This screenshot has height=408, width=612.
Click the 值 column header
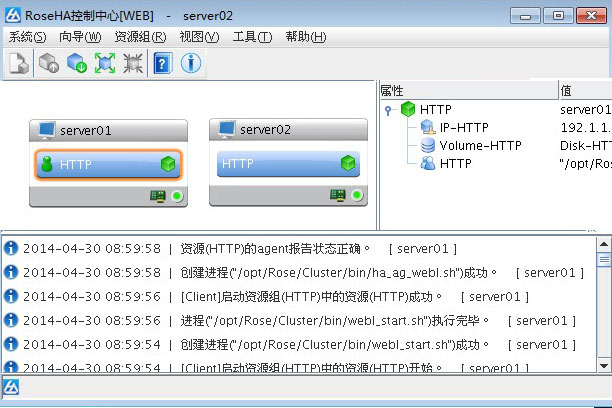tap(585, 91)
